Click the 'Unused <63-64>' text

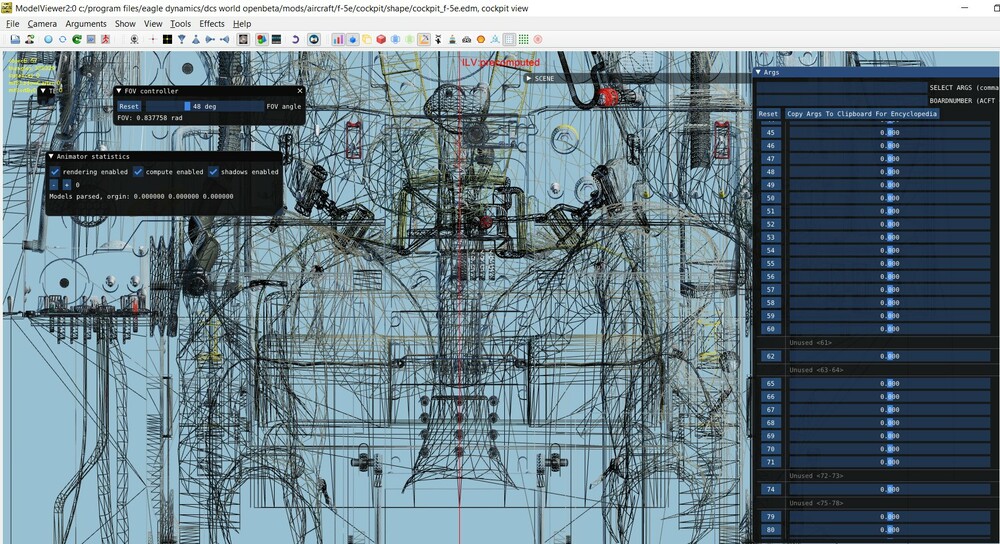(816, 370)
